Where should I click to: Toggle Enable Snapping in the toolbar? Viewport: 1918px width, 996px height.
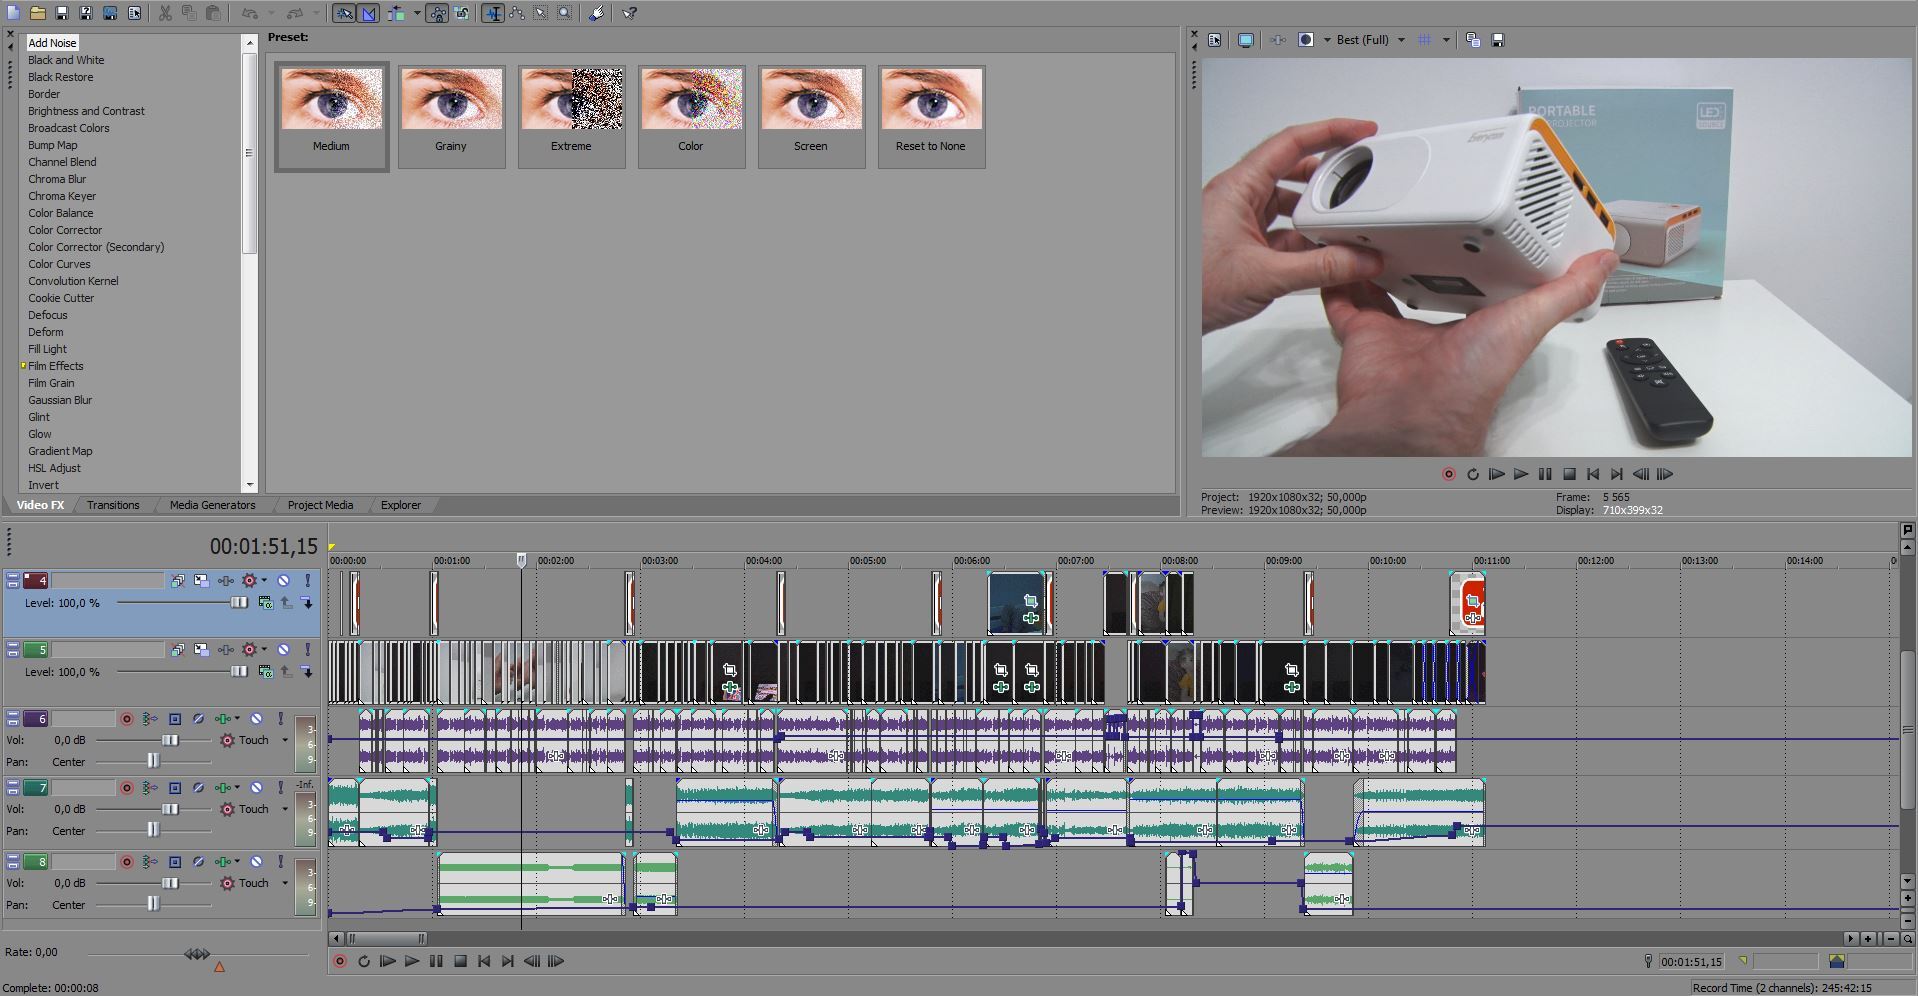(344, 13)
